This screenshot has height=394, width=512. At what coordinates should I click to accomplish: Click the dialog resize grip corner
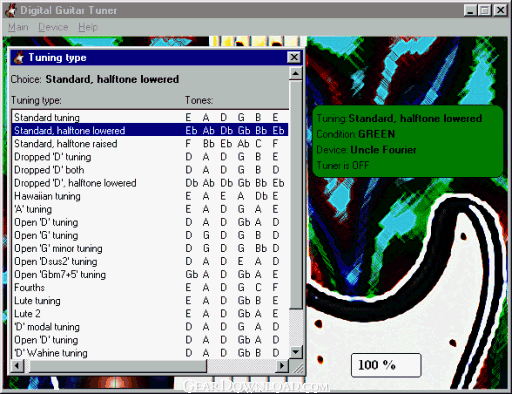296,366
